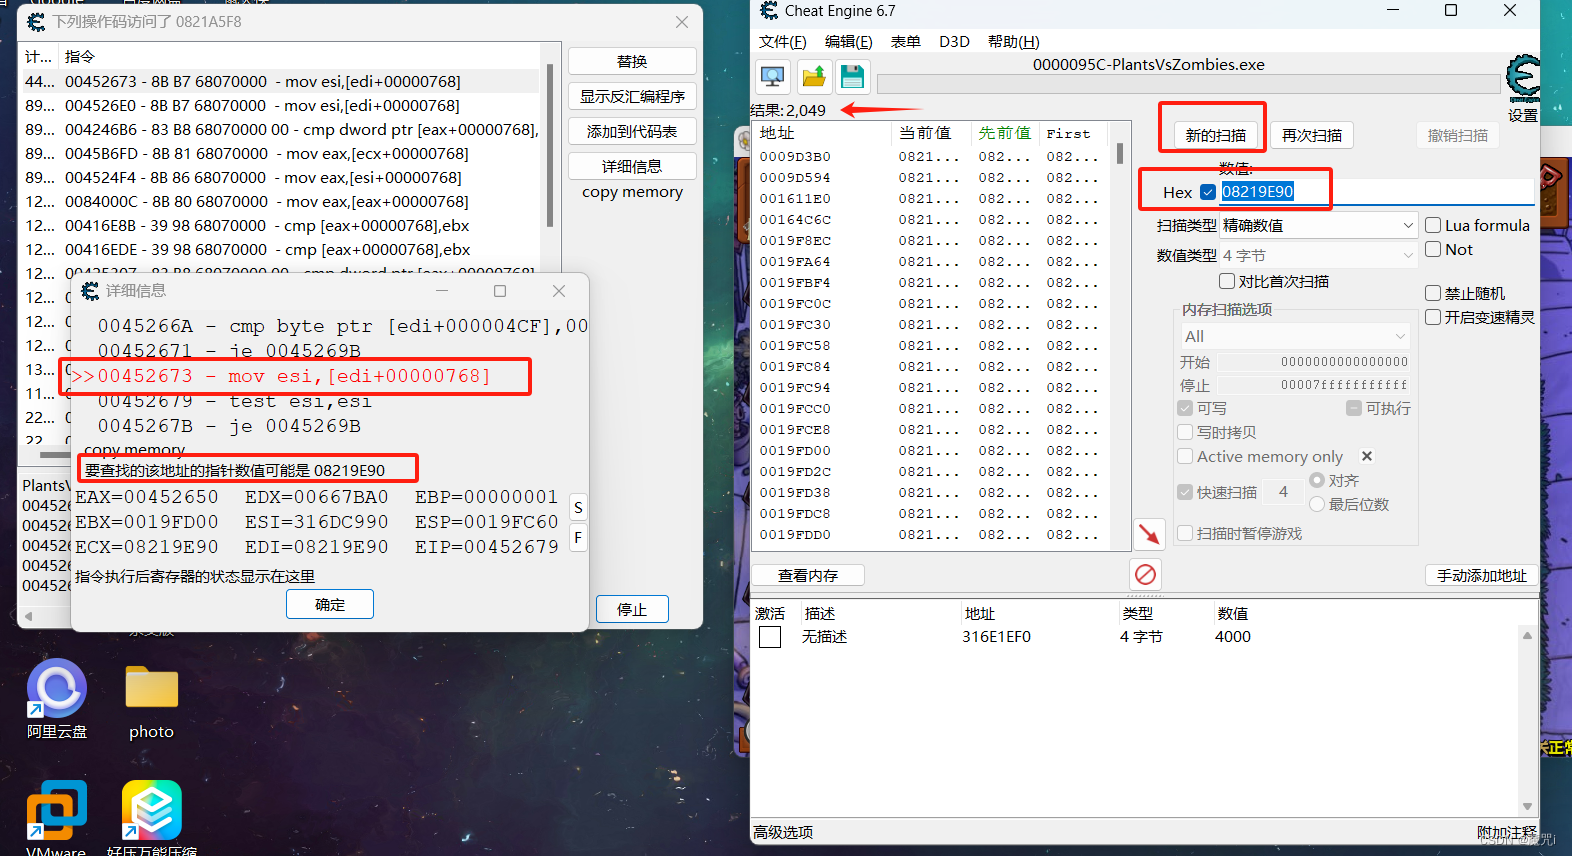The width and height of the screenshot is (1572, 856).
Task: Click the 再次扫描 button
Action: (1312, 135)
